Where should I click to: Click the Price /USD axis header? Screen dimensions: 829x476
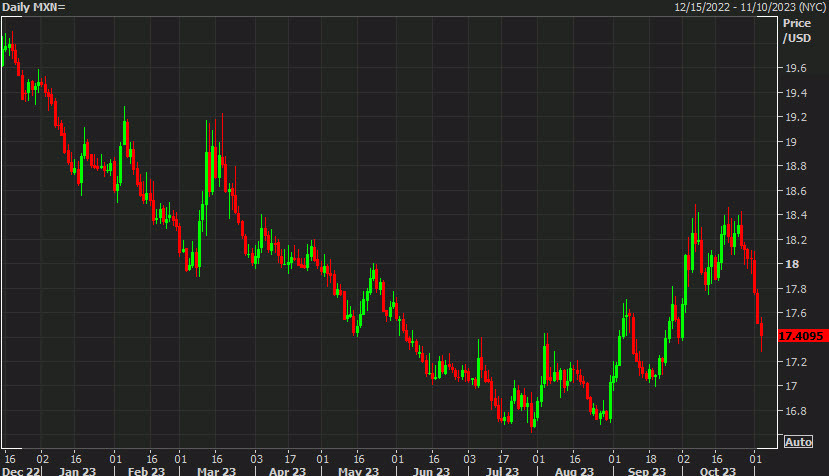[x=797, y=31]
